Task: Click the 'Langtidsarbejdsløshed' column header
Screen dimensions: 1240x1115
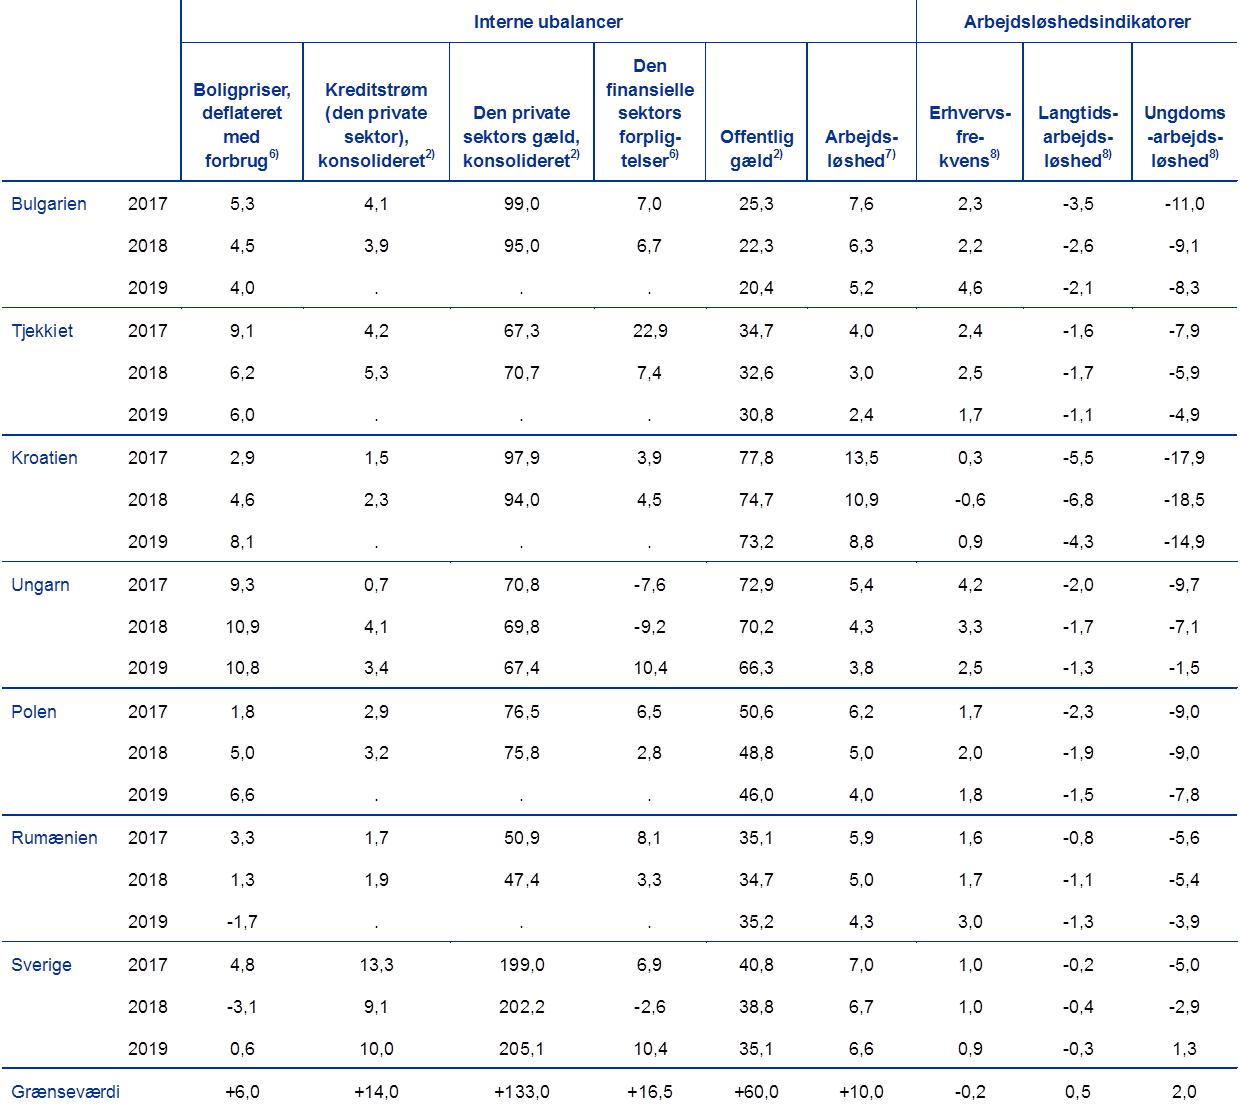Action: click(x=1077, y=137)
